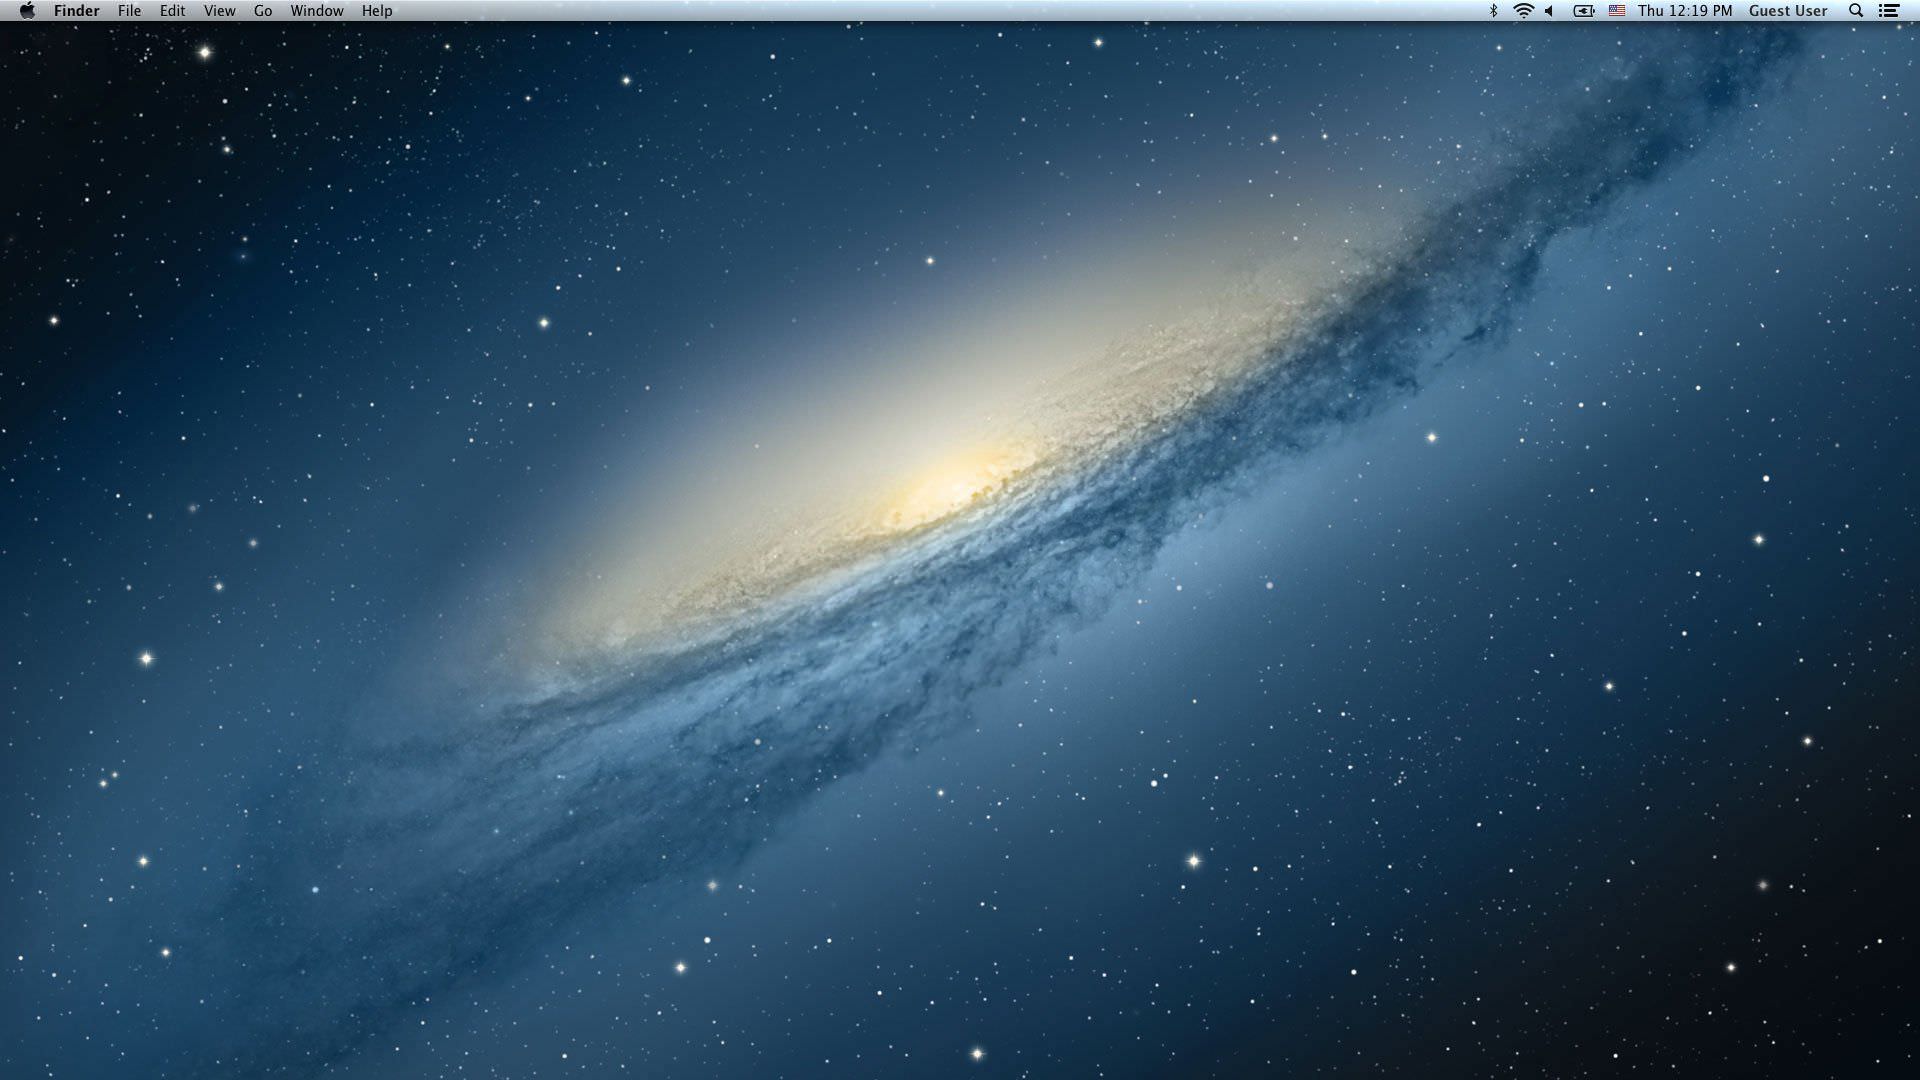Click empty menu bar space right of Help
This screenshot has height=1080, width=1920.
pyautogui.click(x=900, y=11)
